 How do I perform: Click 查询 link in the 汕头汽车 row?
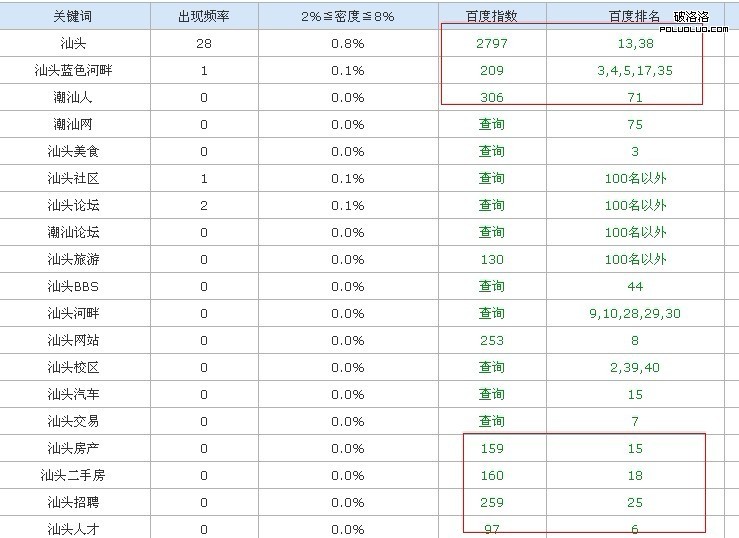point(491,395)
